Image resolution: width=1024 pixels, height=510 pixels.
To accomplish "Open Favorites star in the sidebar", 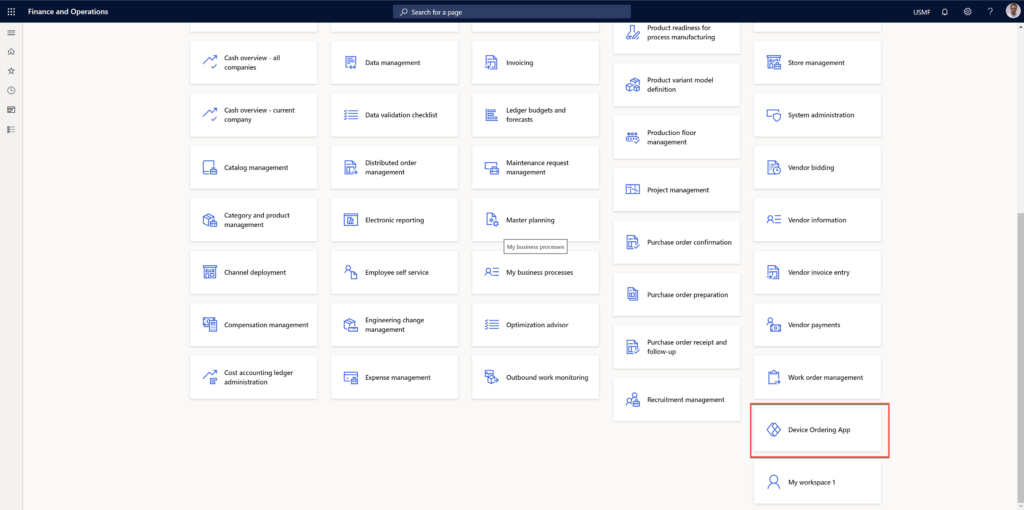I will click(11, 71).
